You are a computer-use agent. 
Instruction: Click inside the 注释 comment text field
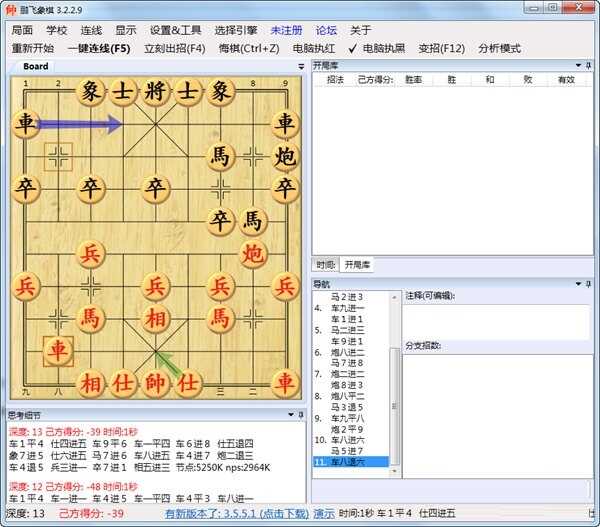(x=496, y=320)
